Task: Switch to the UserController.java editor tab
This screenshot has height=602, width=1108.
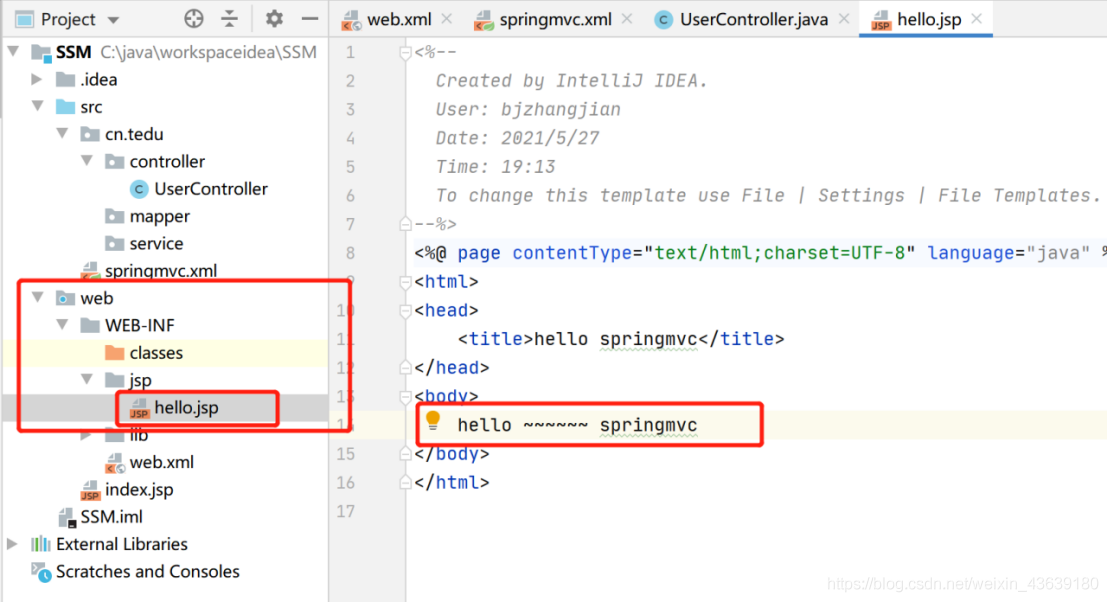Action: click(x=754, y=20)
